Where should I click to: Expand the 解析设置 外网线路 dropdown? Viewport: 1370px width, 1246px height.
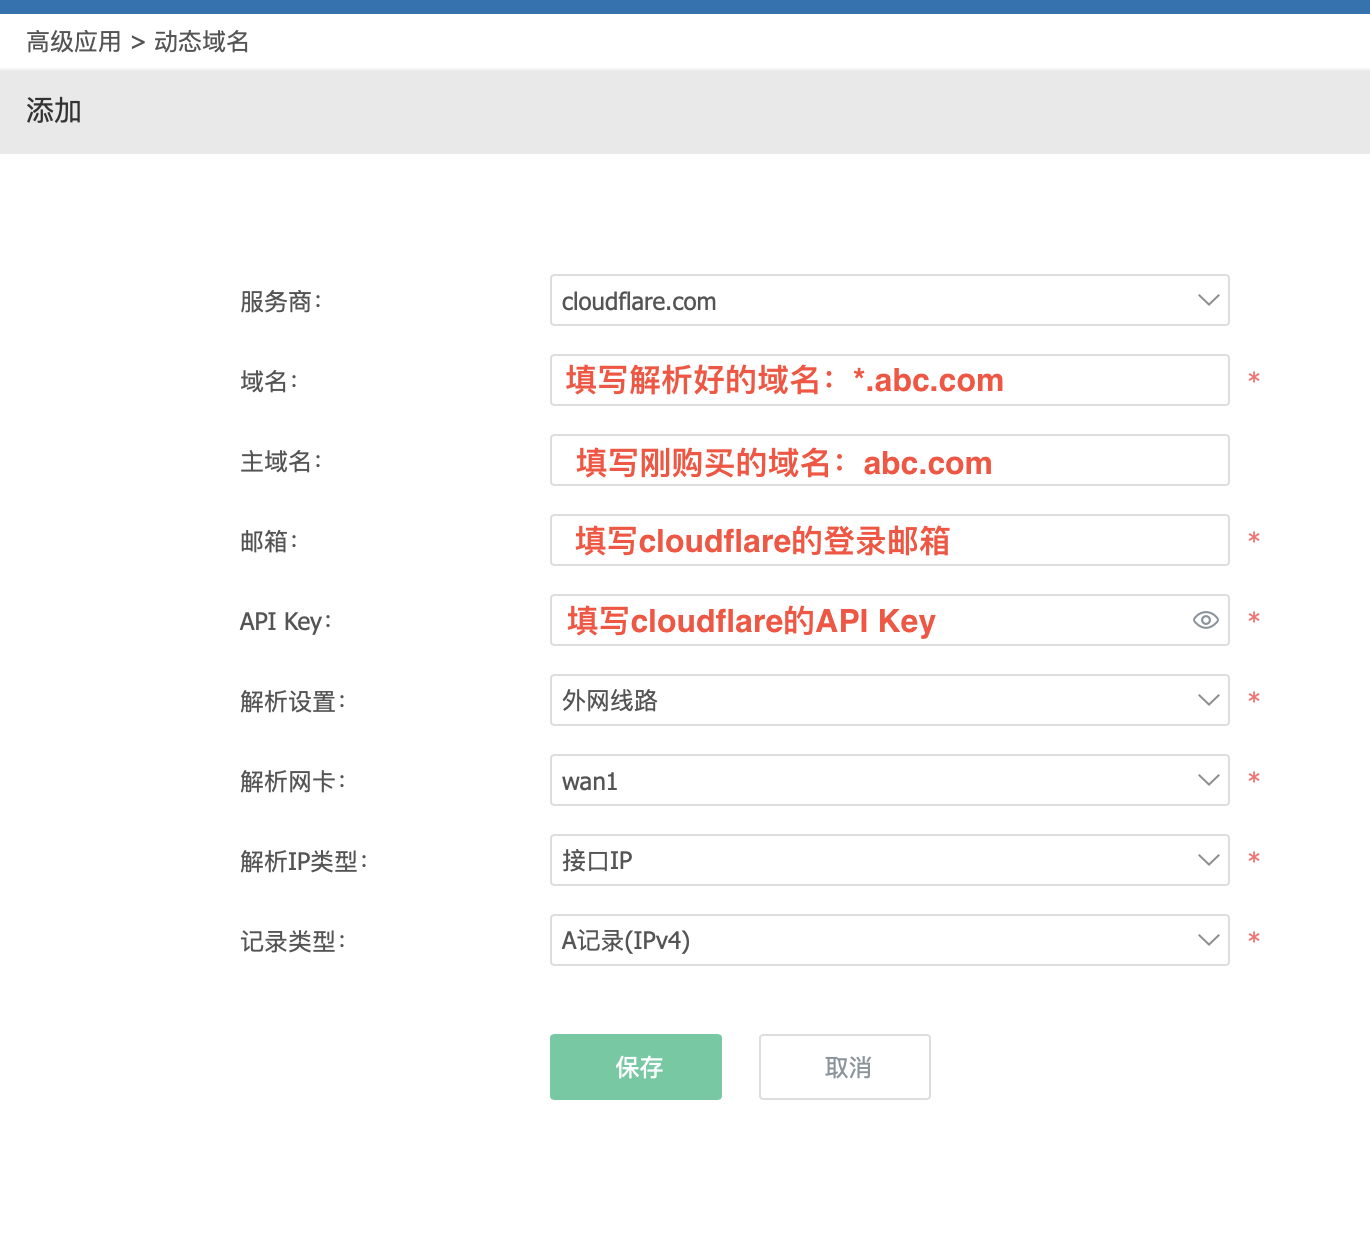[889, 700]
